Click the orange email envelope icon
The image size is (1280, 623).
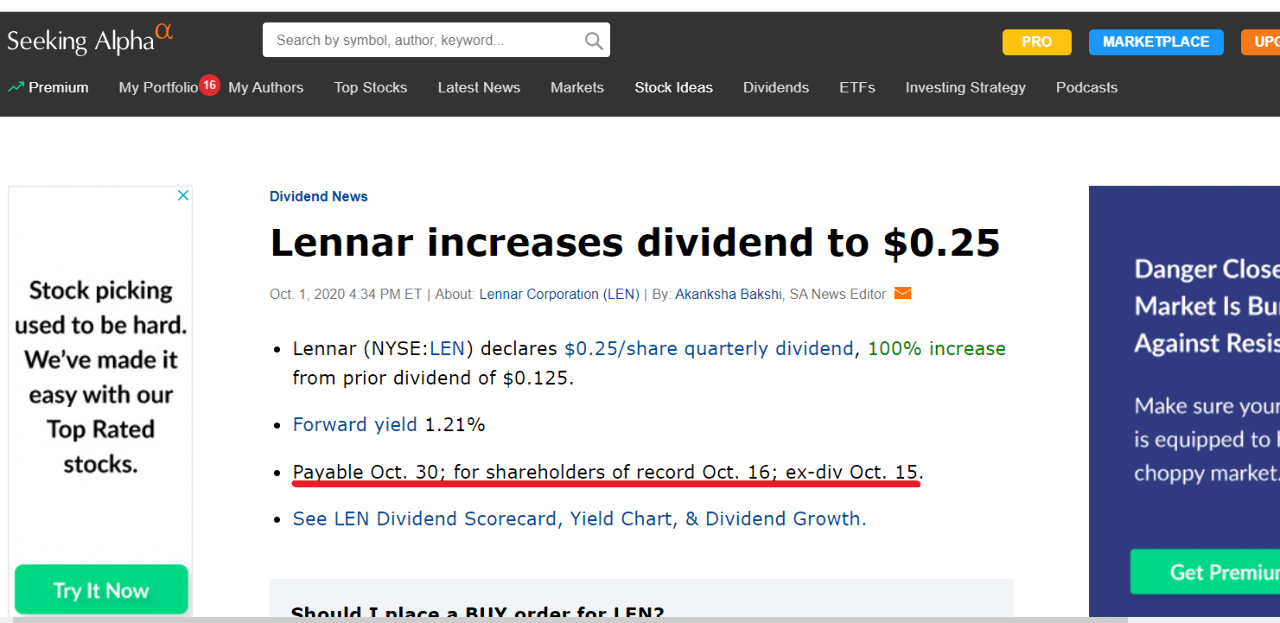tap(902, 294)
